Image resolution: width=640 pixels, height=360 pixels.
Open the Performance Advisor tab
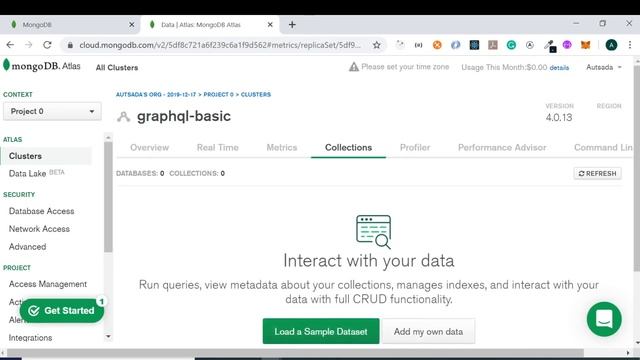502,147
